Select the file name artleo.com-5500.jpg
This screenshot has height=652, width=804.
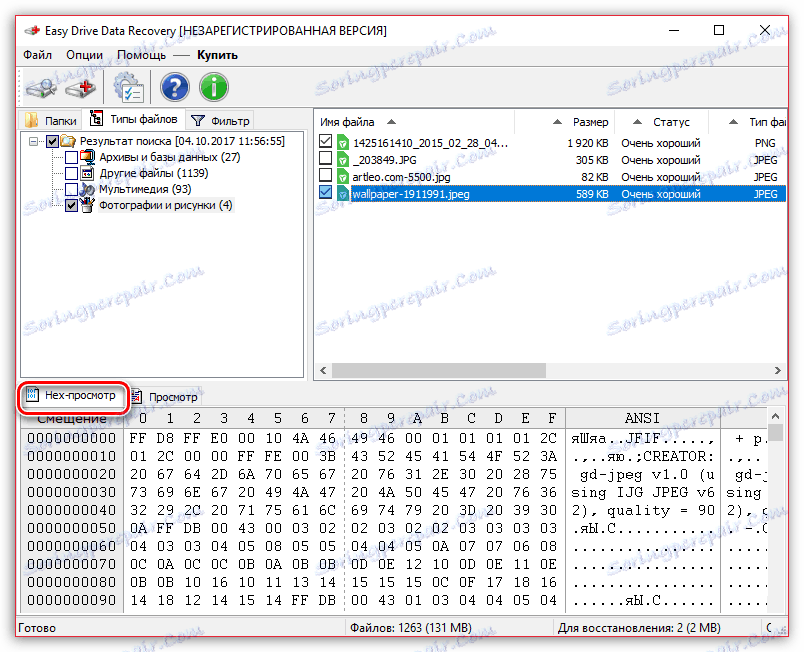[401, 177]
